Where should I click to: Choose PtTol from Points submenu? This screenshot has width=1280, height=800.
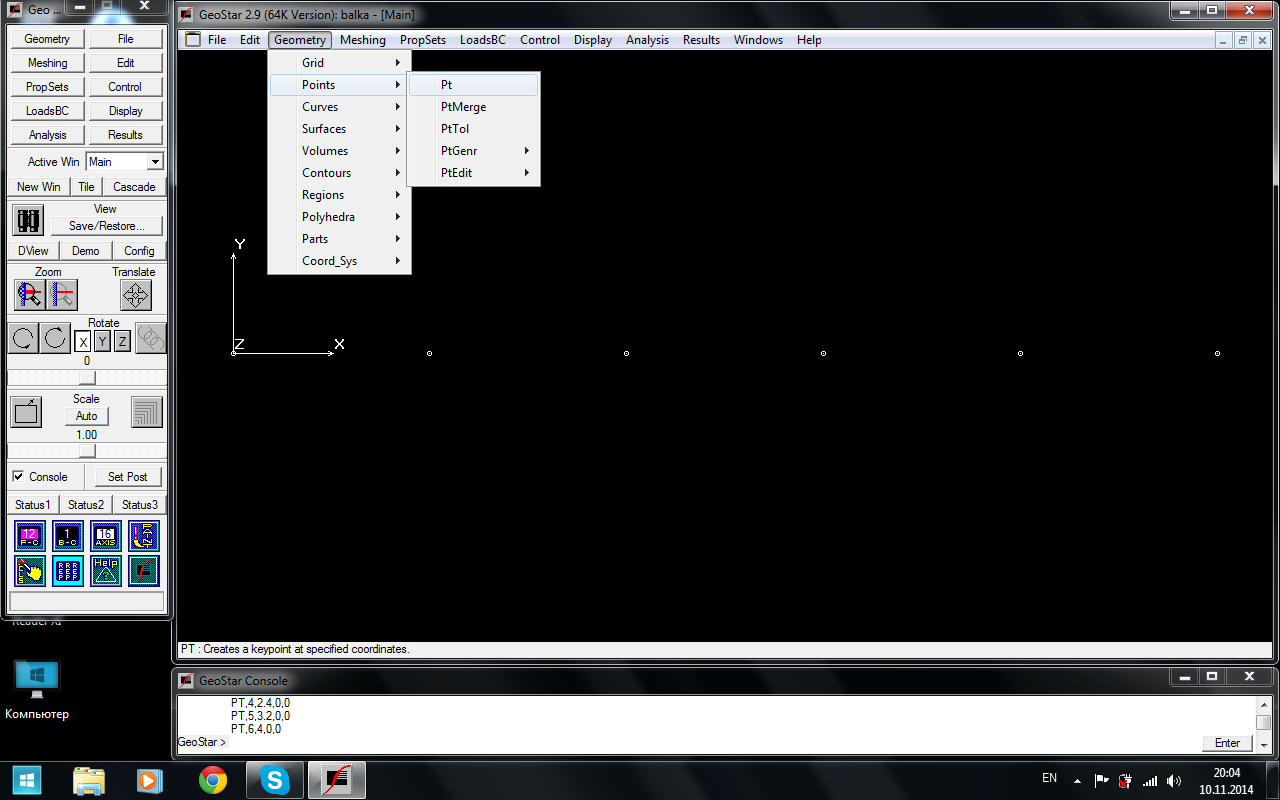tap(474, 129)
